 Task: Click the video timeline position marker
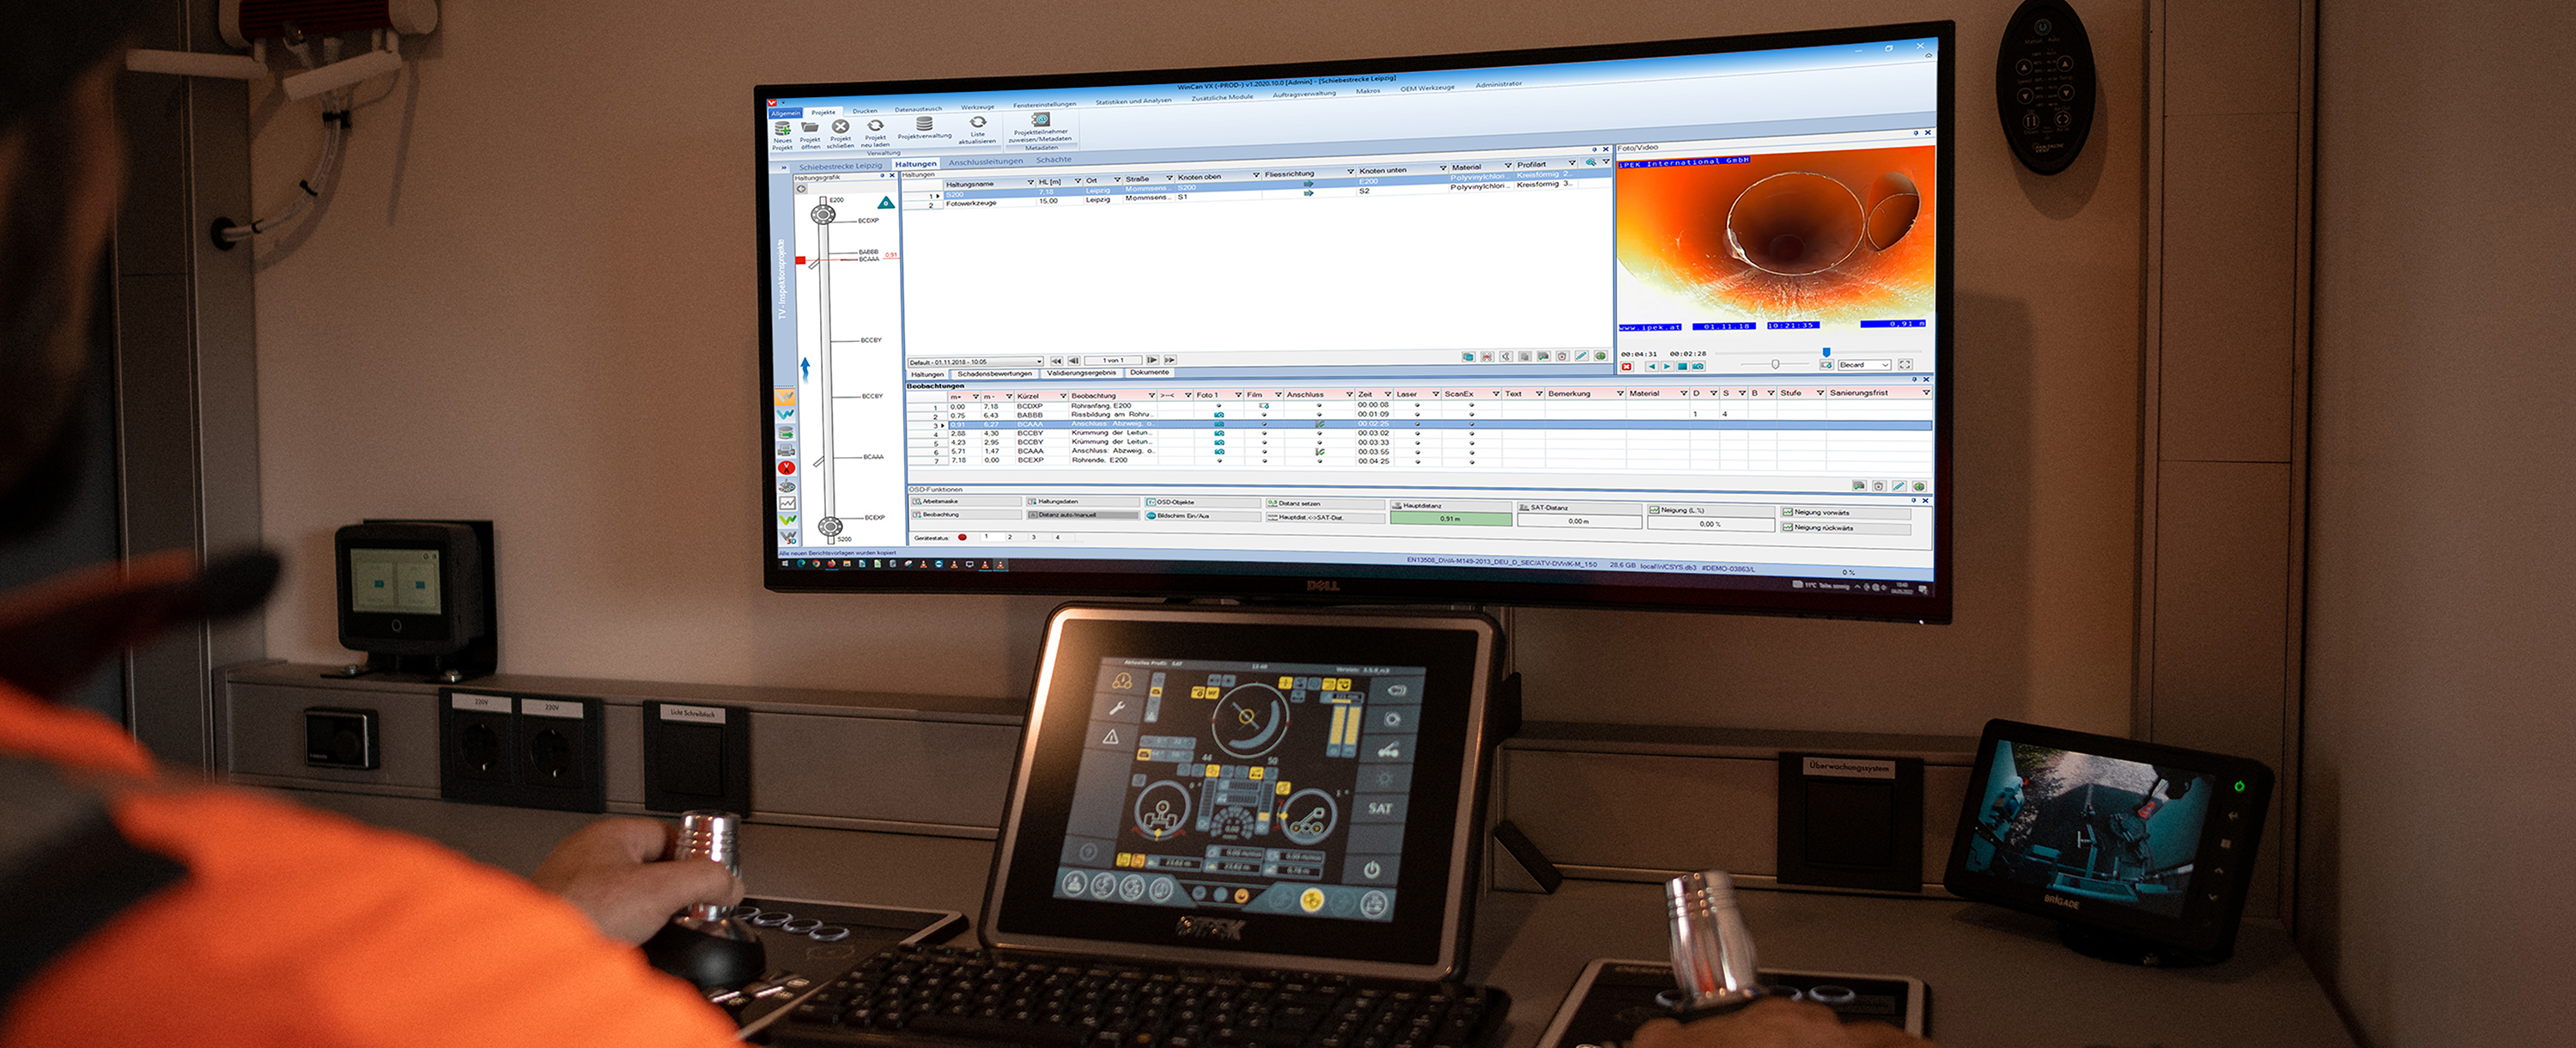[x=1827, y=352]
